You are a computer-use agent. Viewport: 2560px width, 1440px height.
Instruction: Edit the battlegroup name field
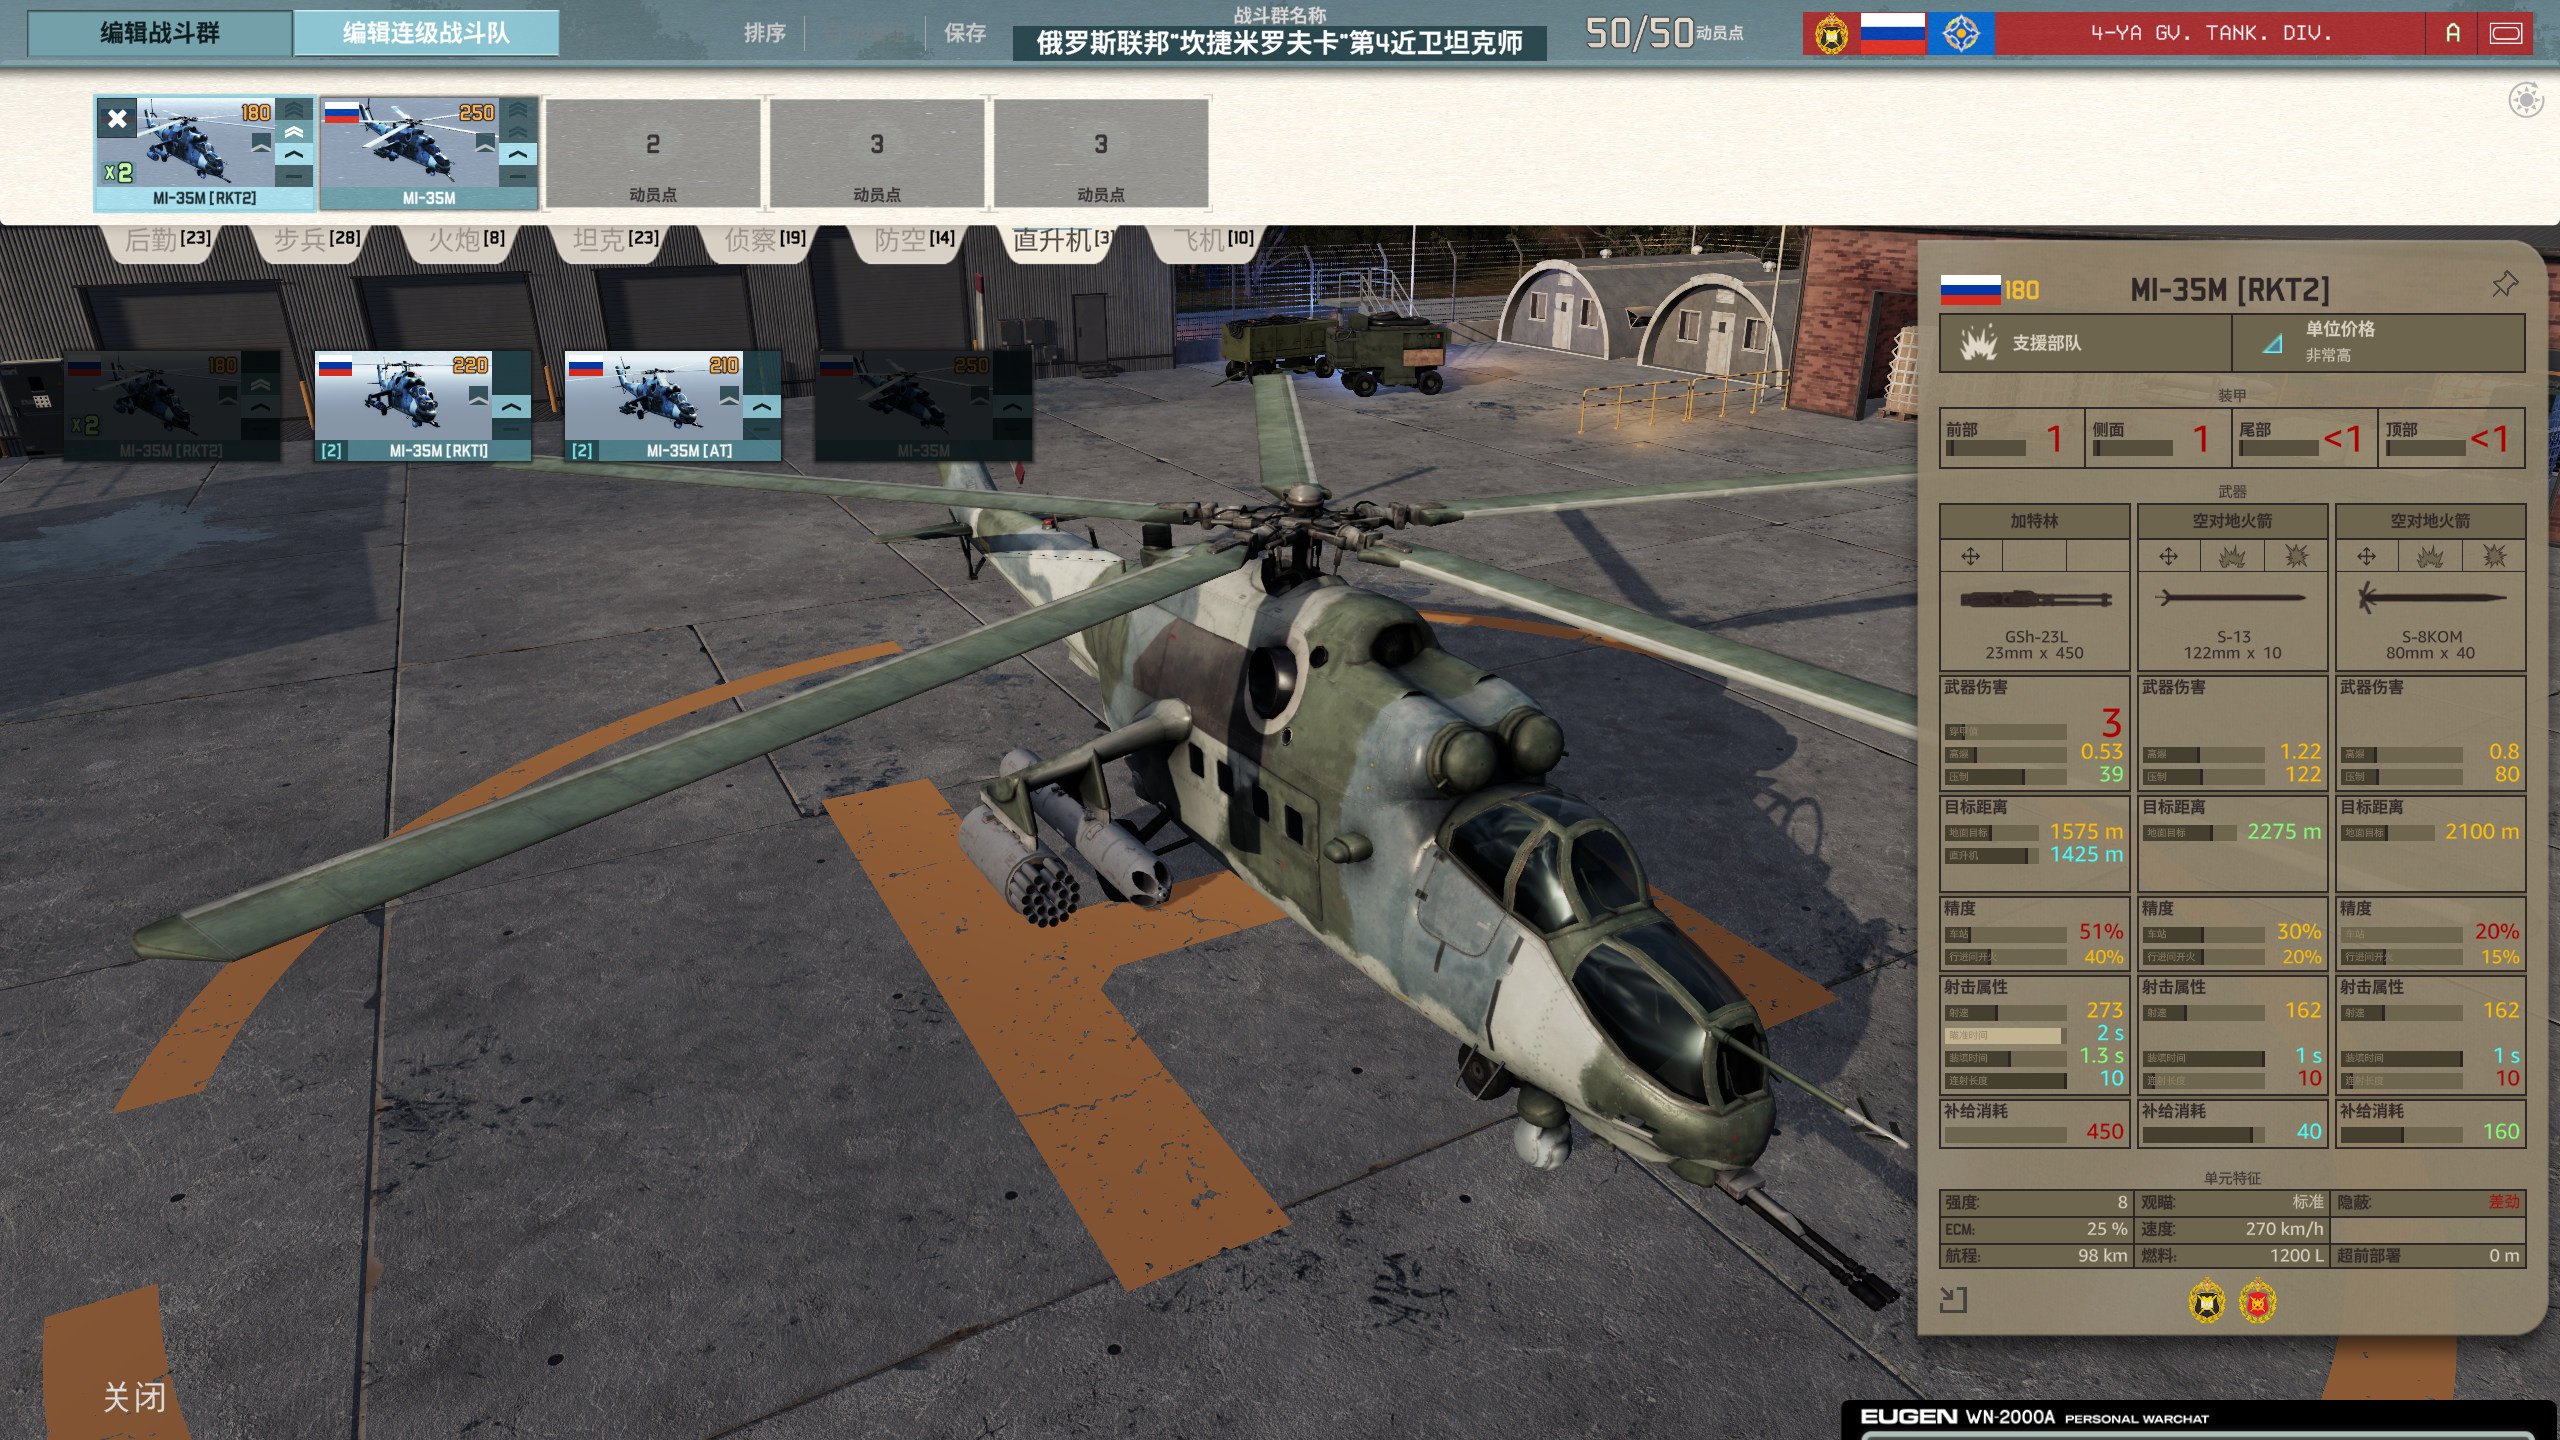coord(1279,43)
